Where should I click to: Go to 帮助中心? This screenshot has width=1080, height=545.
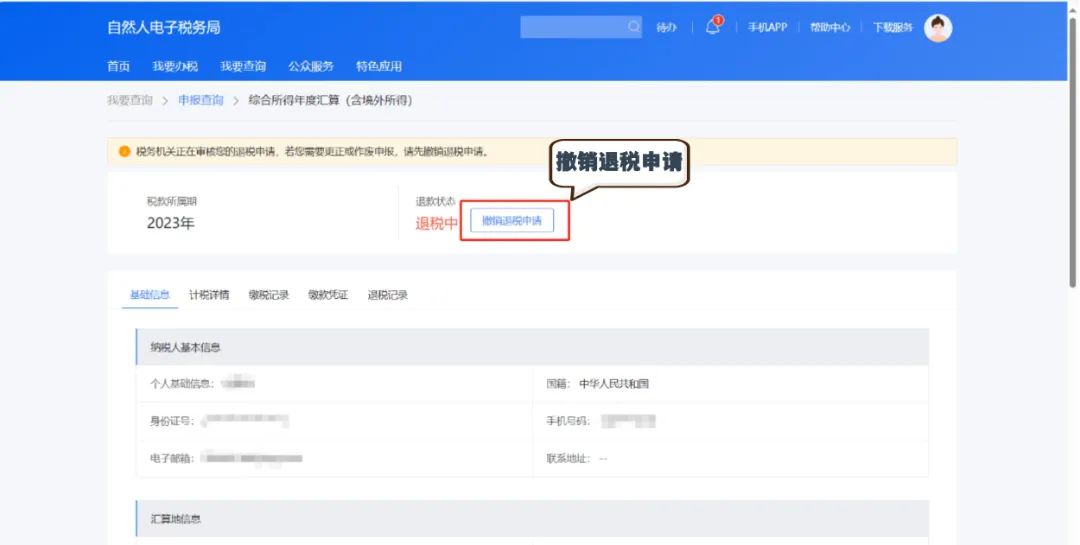[830, 28]
